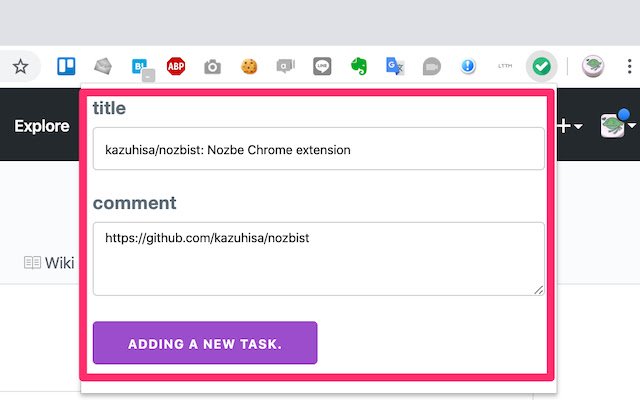This screenshot has height=400, width=640.
Task: Switch to the Wiki tab
Action: point(49,263)
